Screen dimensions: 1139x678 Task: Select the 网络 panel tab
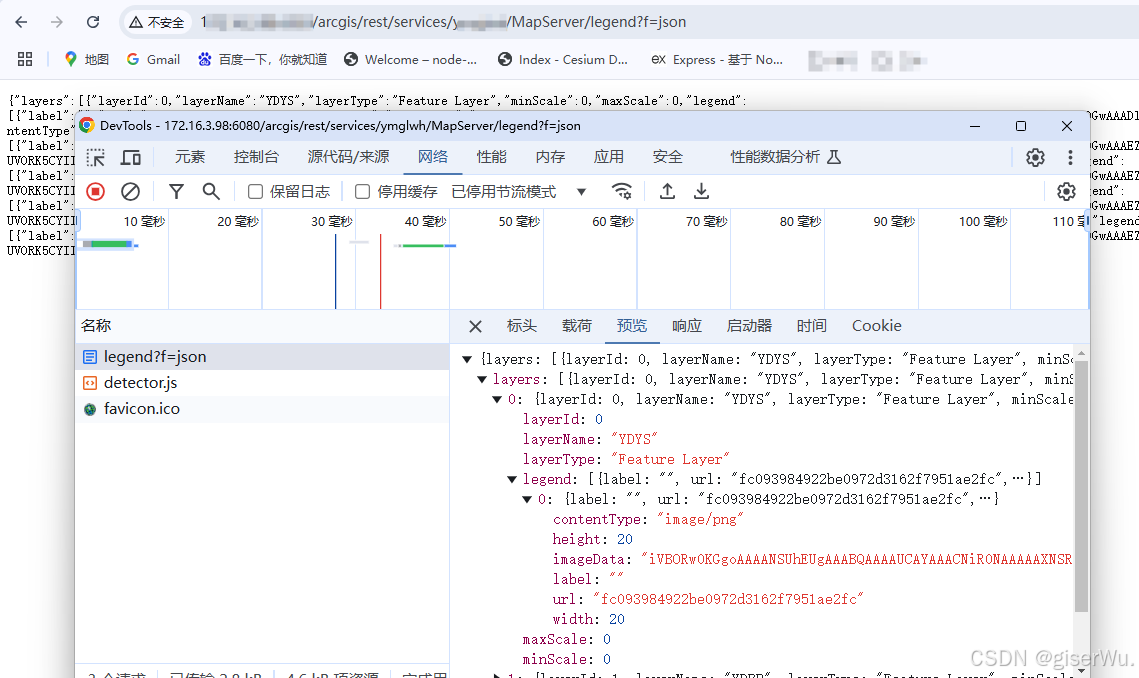[x=433, y=157]
